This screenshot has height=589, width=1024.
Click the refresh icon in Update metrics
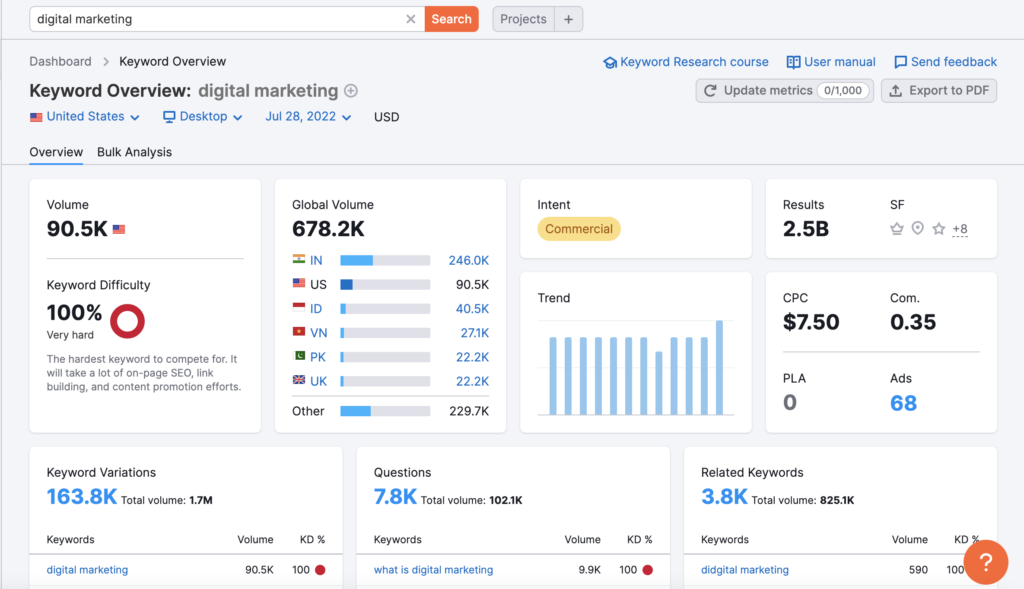710,91
